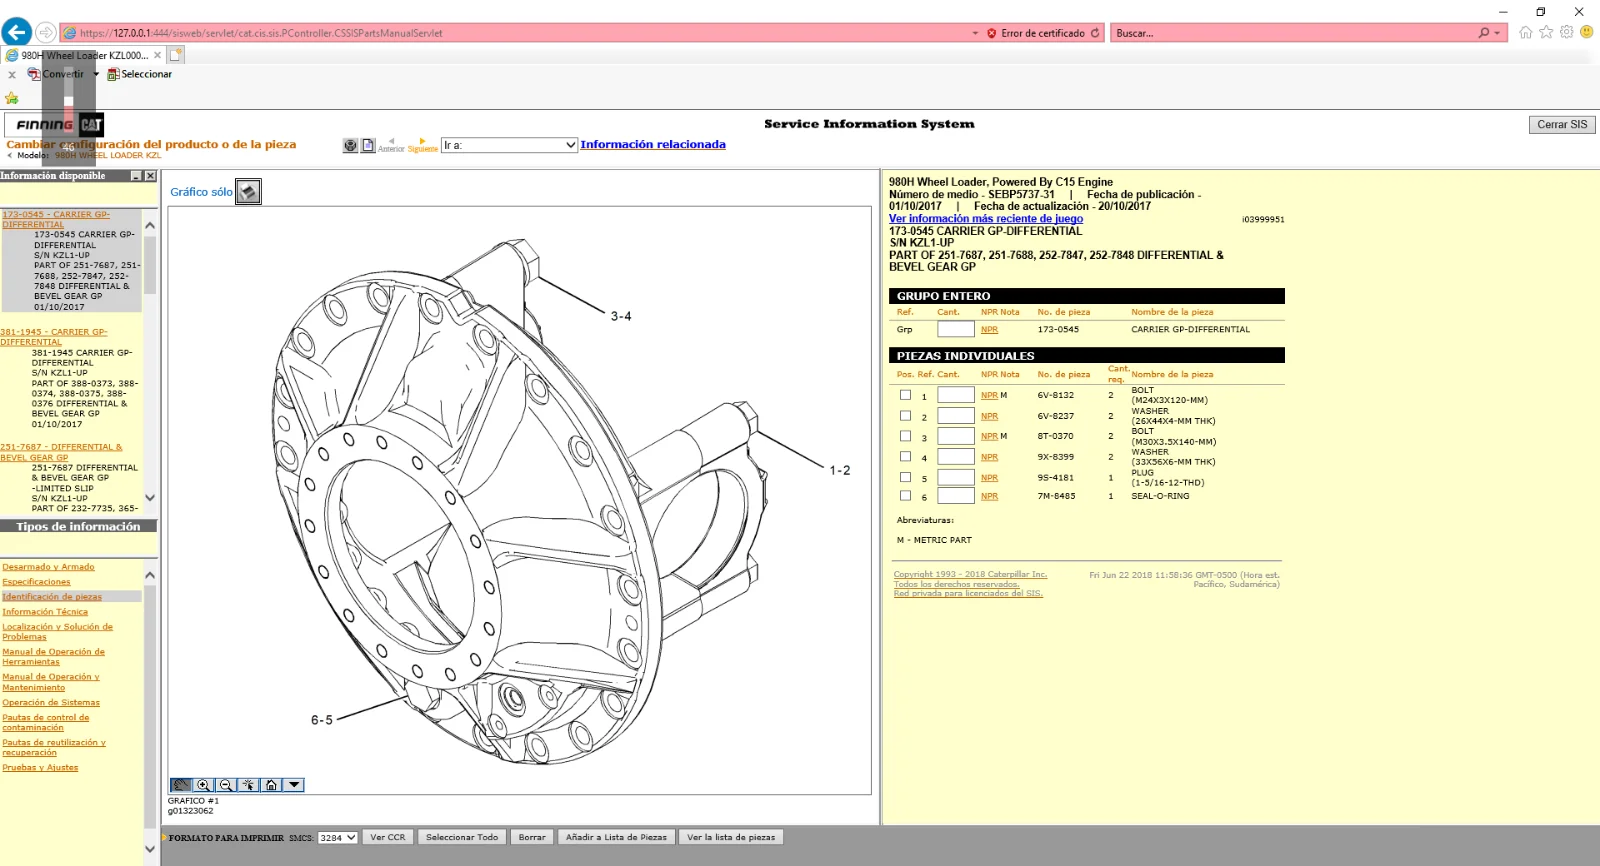Open Identificación de piezas information type
Viewport: 1600px width, 866px height.
click(52, 597)
